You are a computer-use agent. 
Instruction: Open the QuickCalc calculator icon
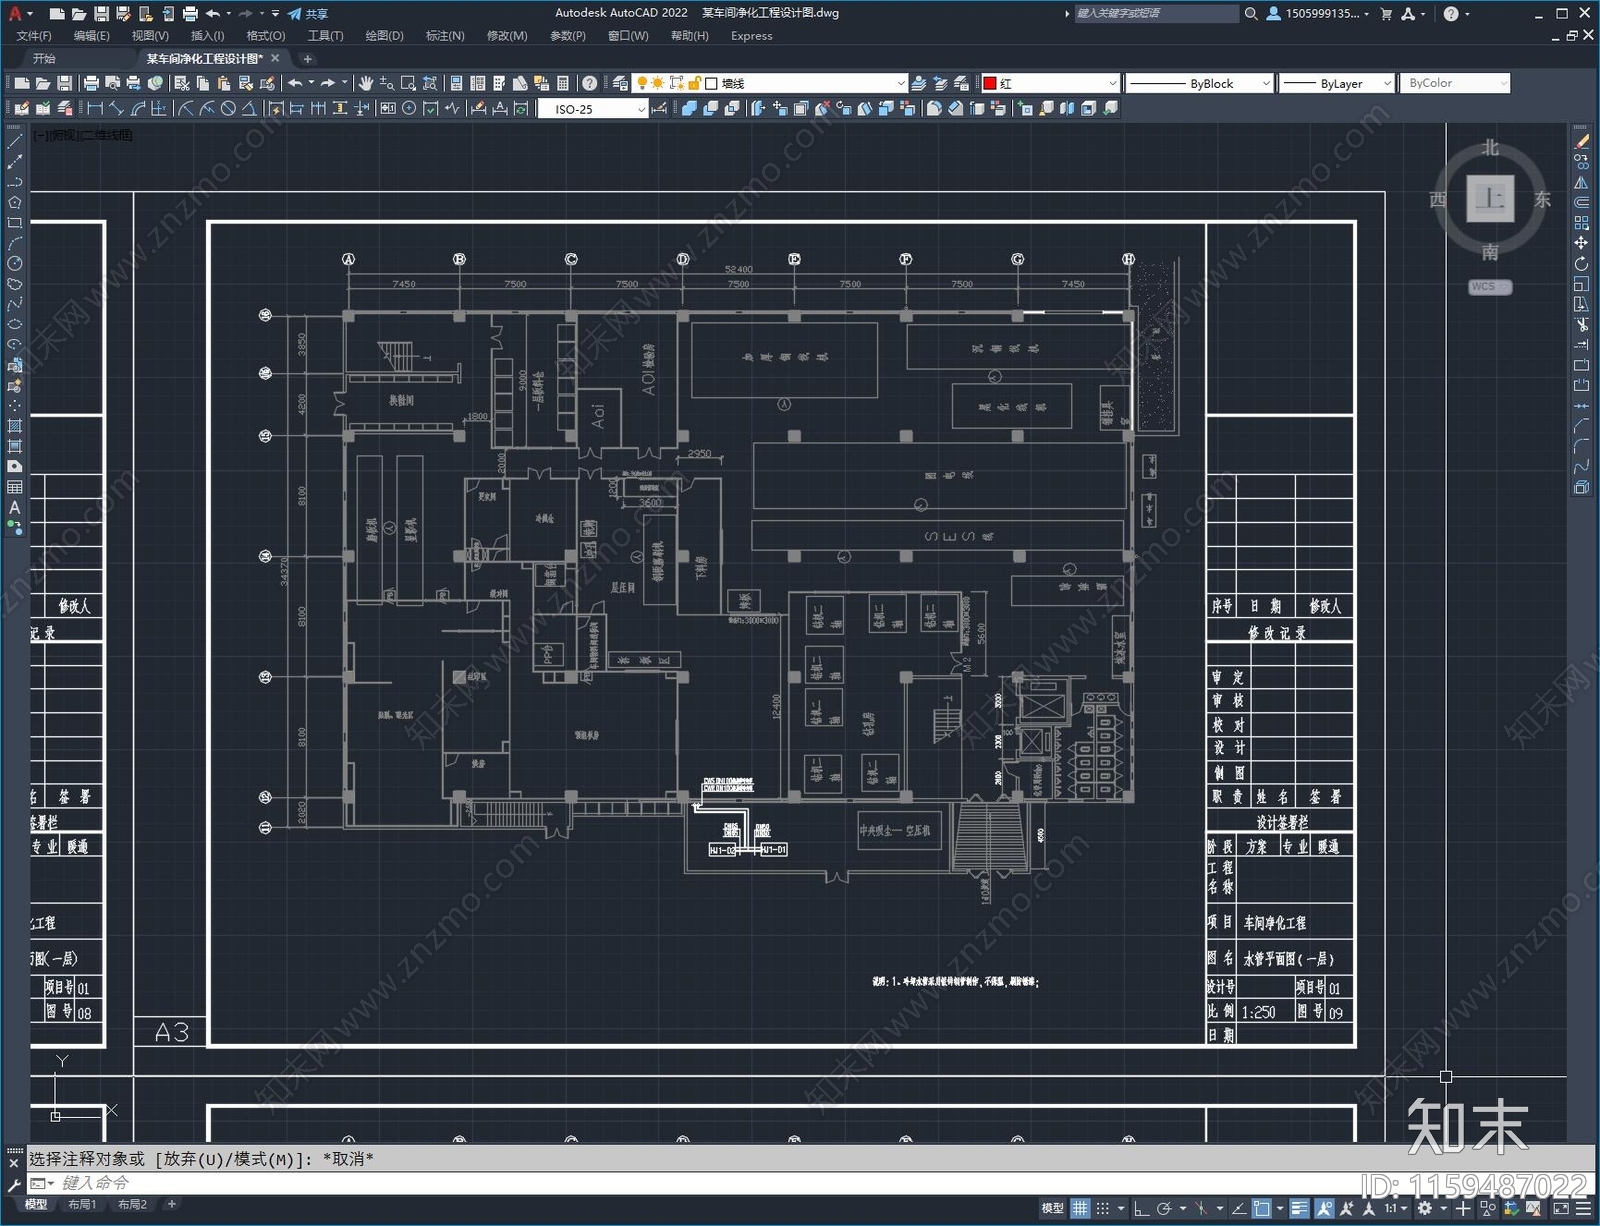point(563,83)
